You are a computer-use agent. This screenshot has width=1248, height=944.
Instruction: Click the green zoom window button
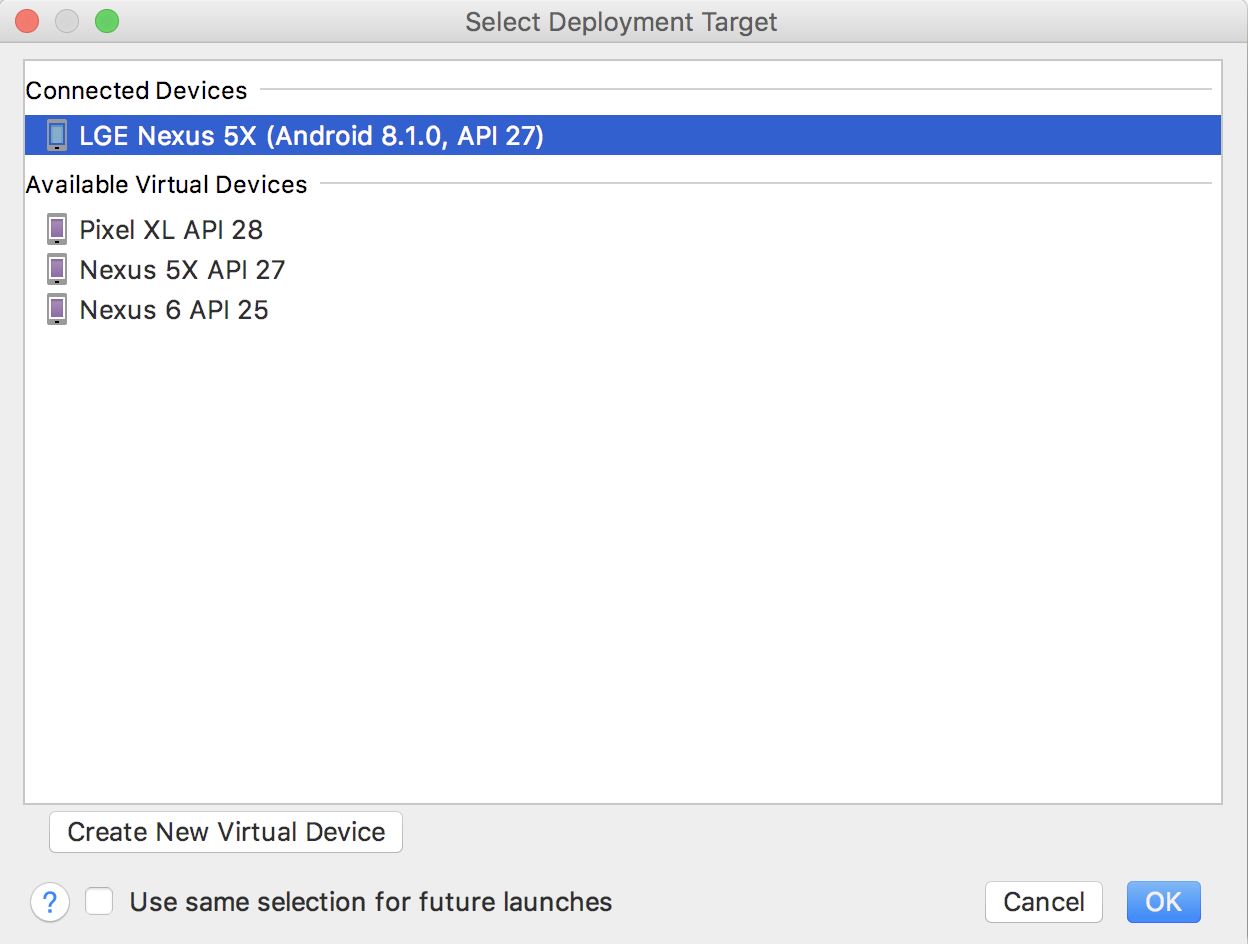106,21
